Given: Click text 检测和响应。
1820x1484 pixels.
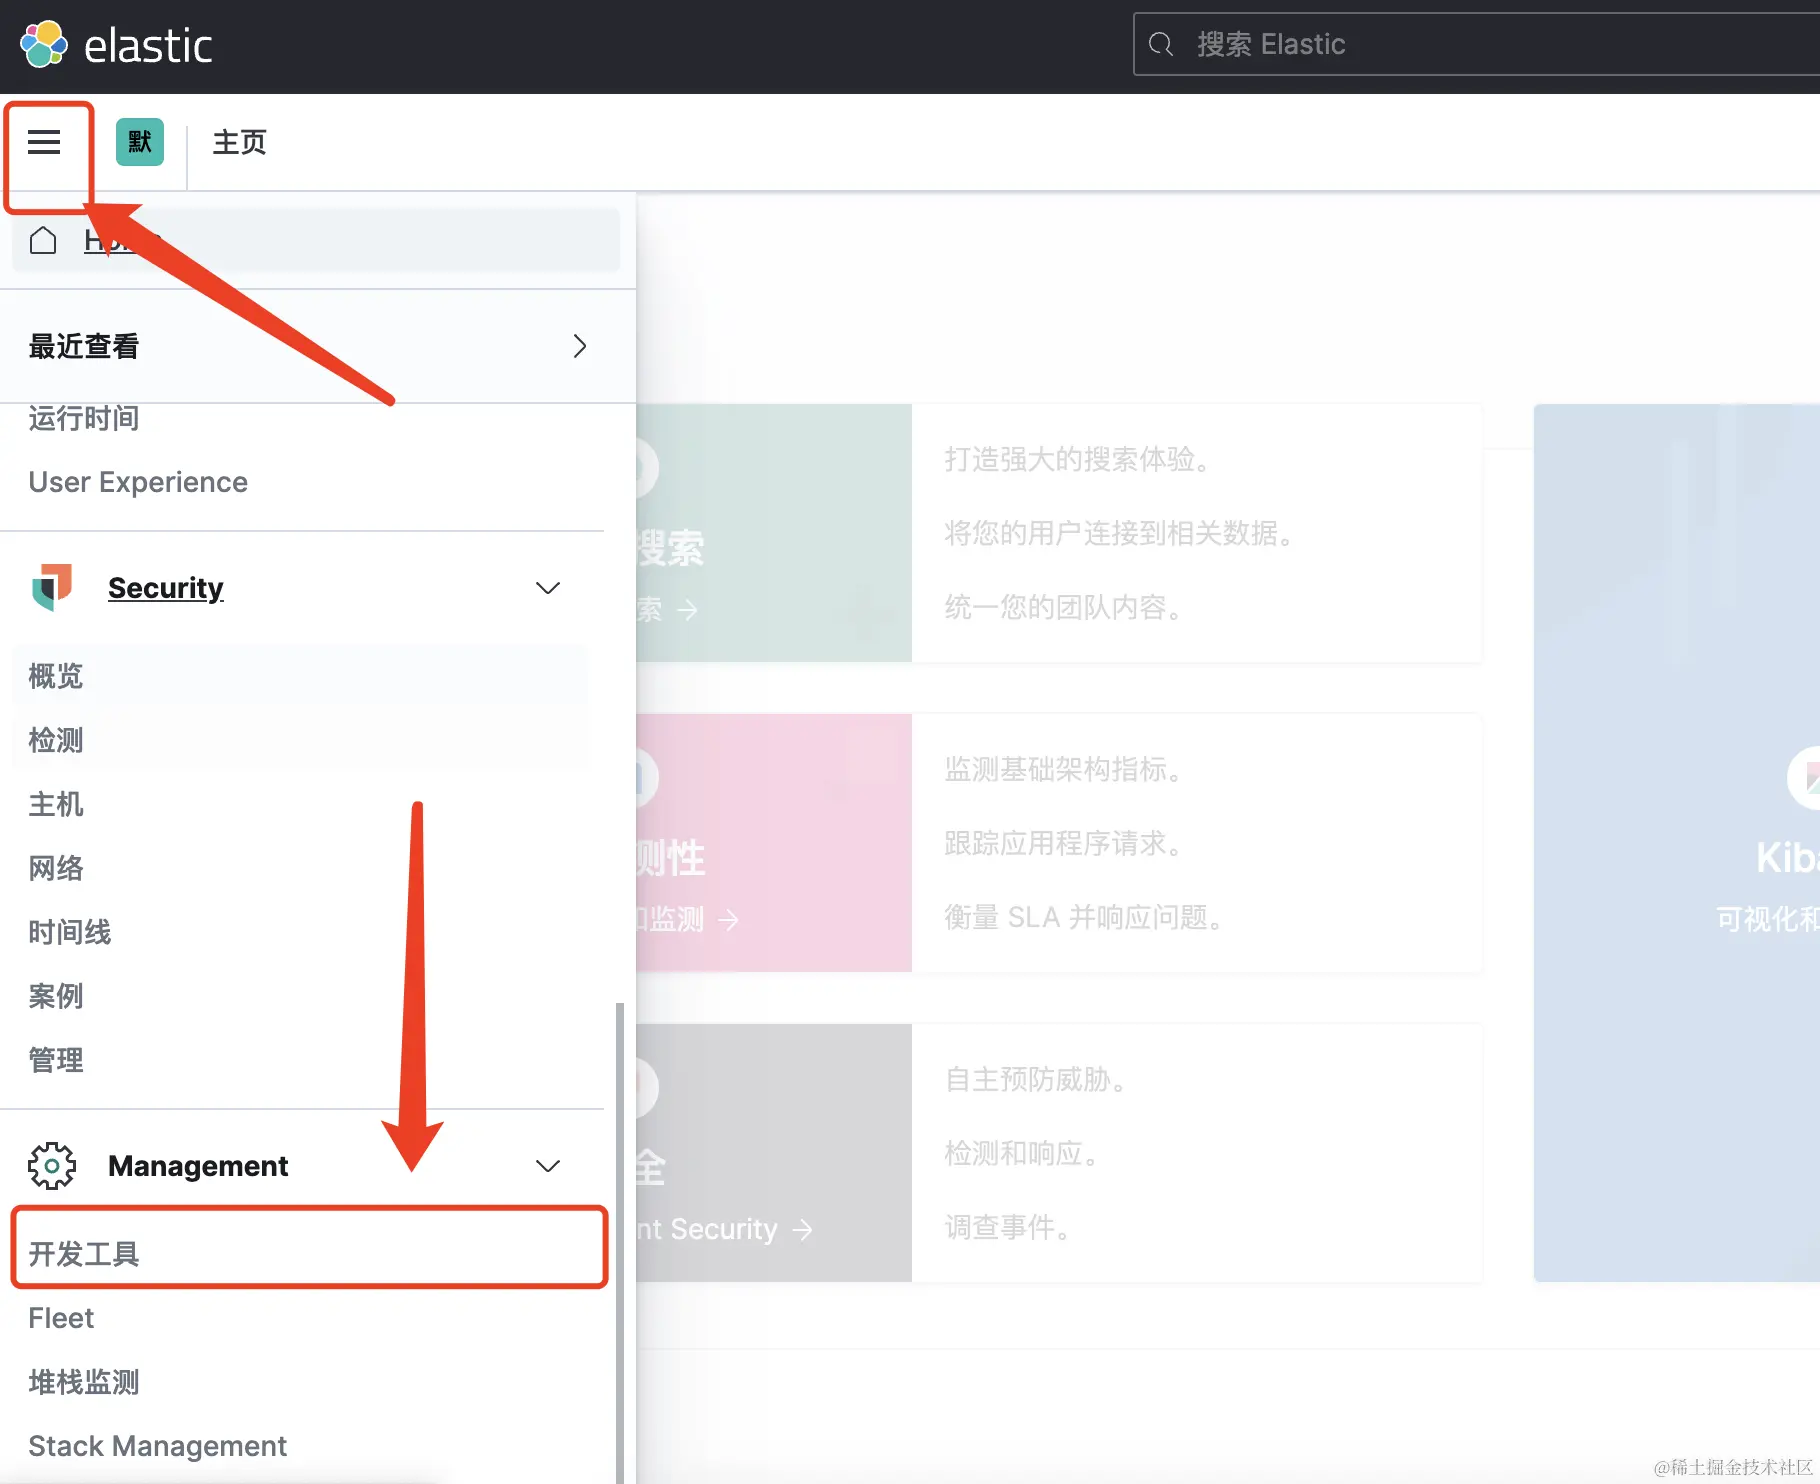Looking at the screenshot, I should tap(1024, 1153).
